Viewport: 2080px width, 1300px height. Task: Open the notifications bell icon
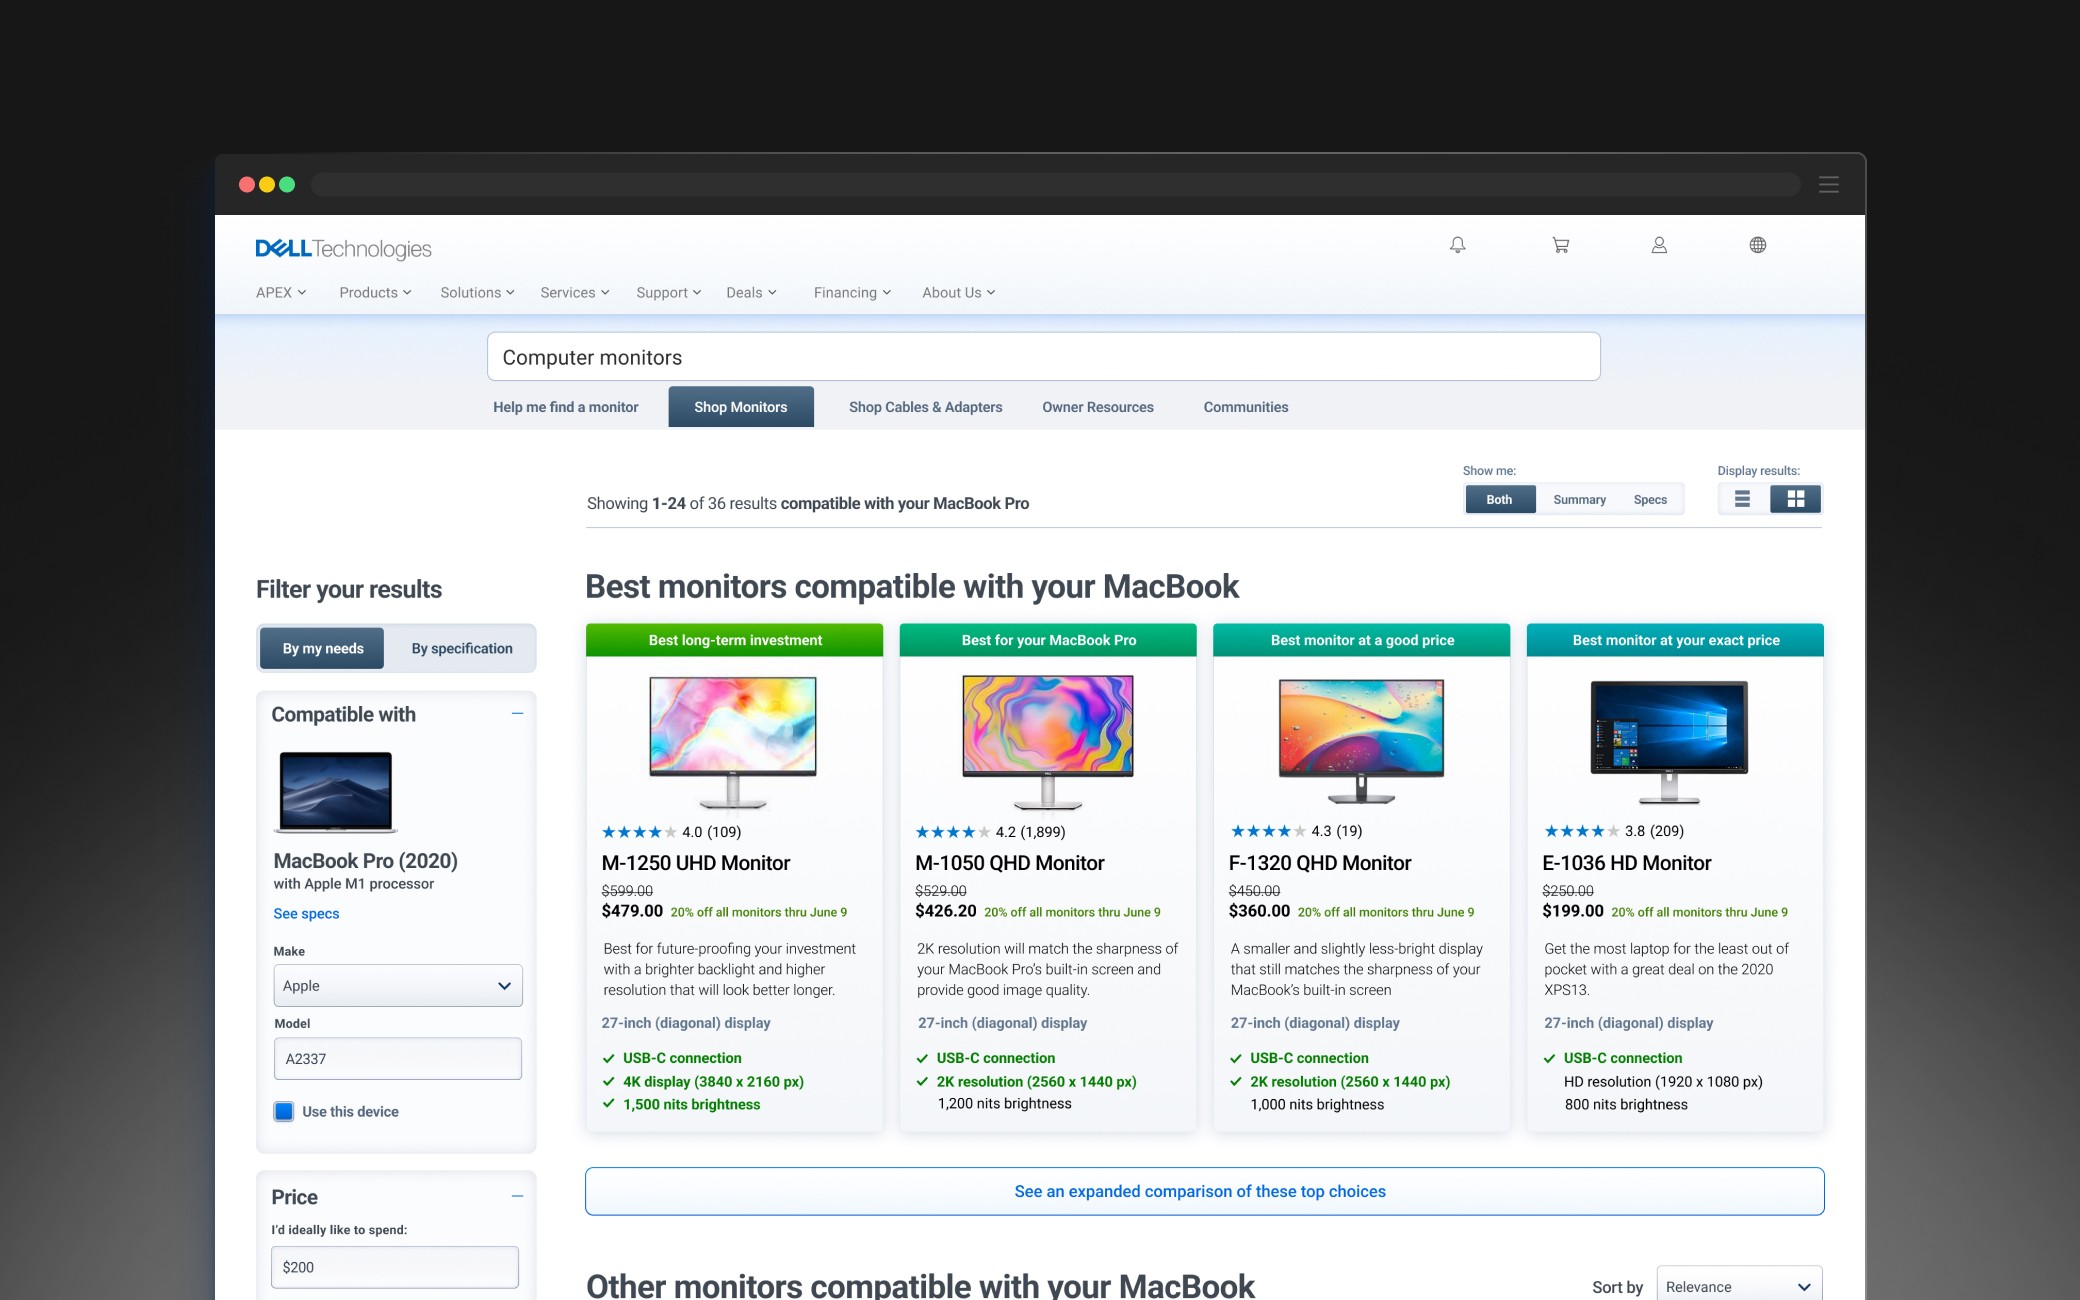pyautogui.click(x=1457, y=245)
